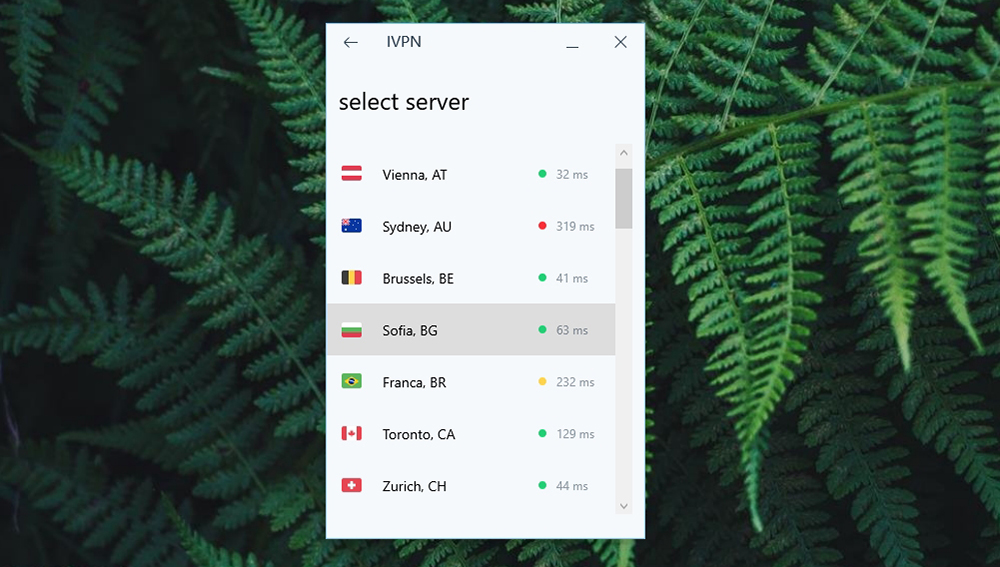
Task: Select the Vienna, AT server
Action: [x=471, y=174]
